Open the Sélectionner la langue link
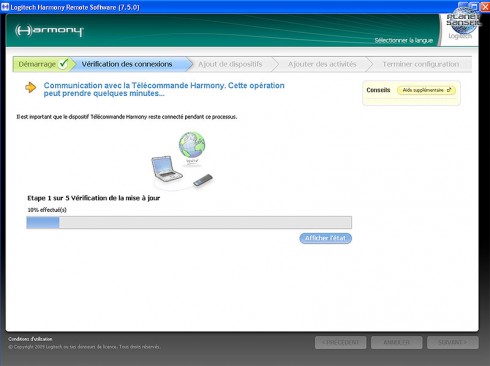The height and width of the screenshot is (366, 490). point(403,40)
